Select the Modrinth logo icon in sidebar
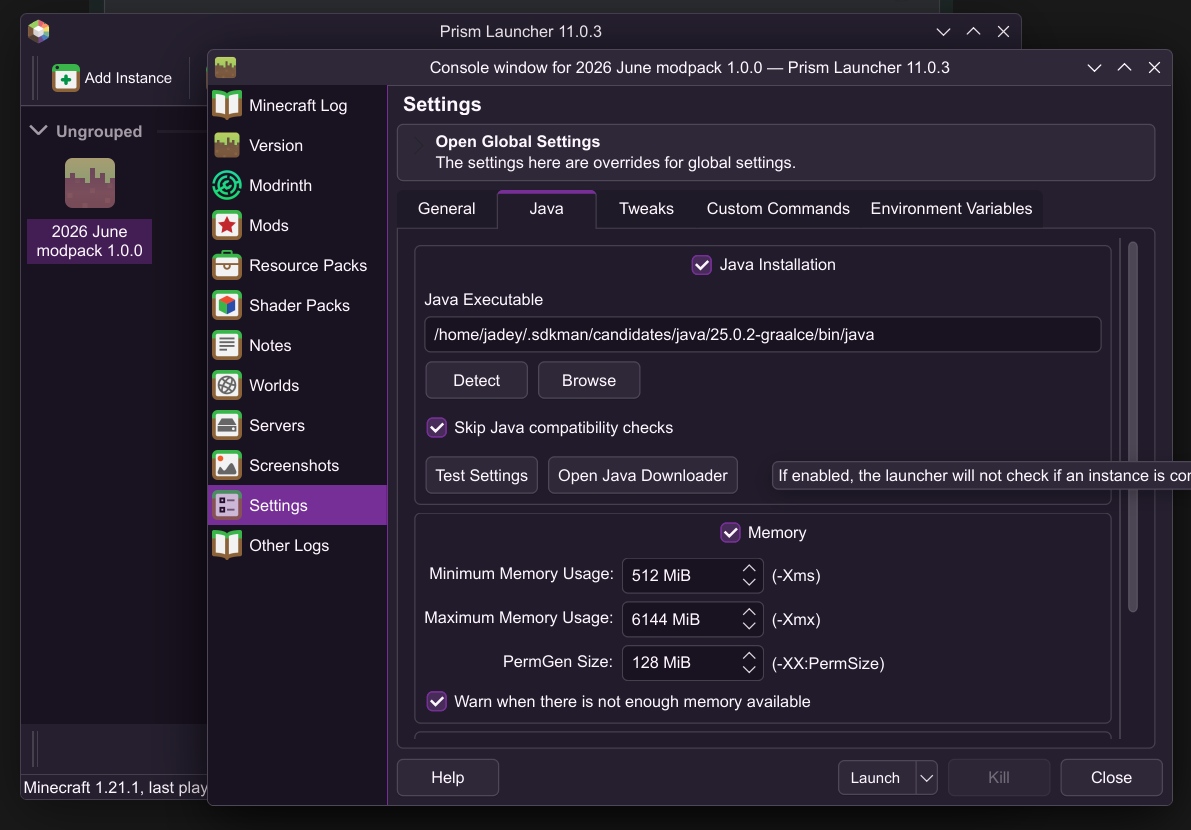The image size is (1191, 830). (226, 185)
